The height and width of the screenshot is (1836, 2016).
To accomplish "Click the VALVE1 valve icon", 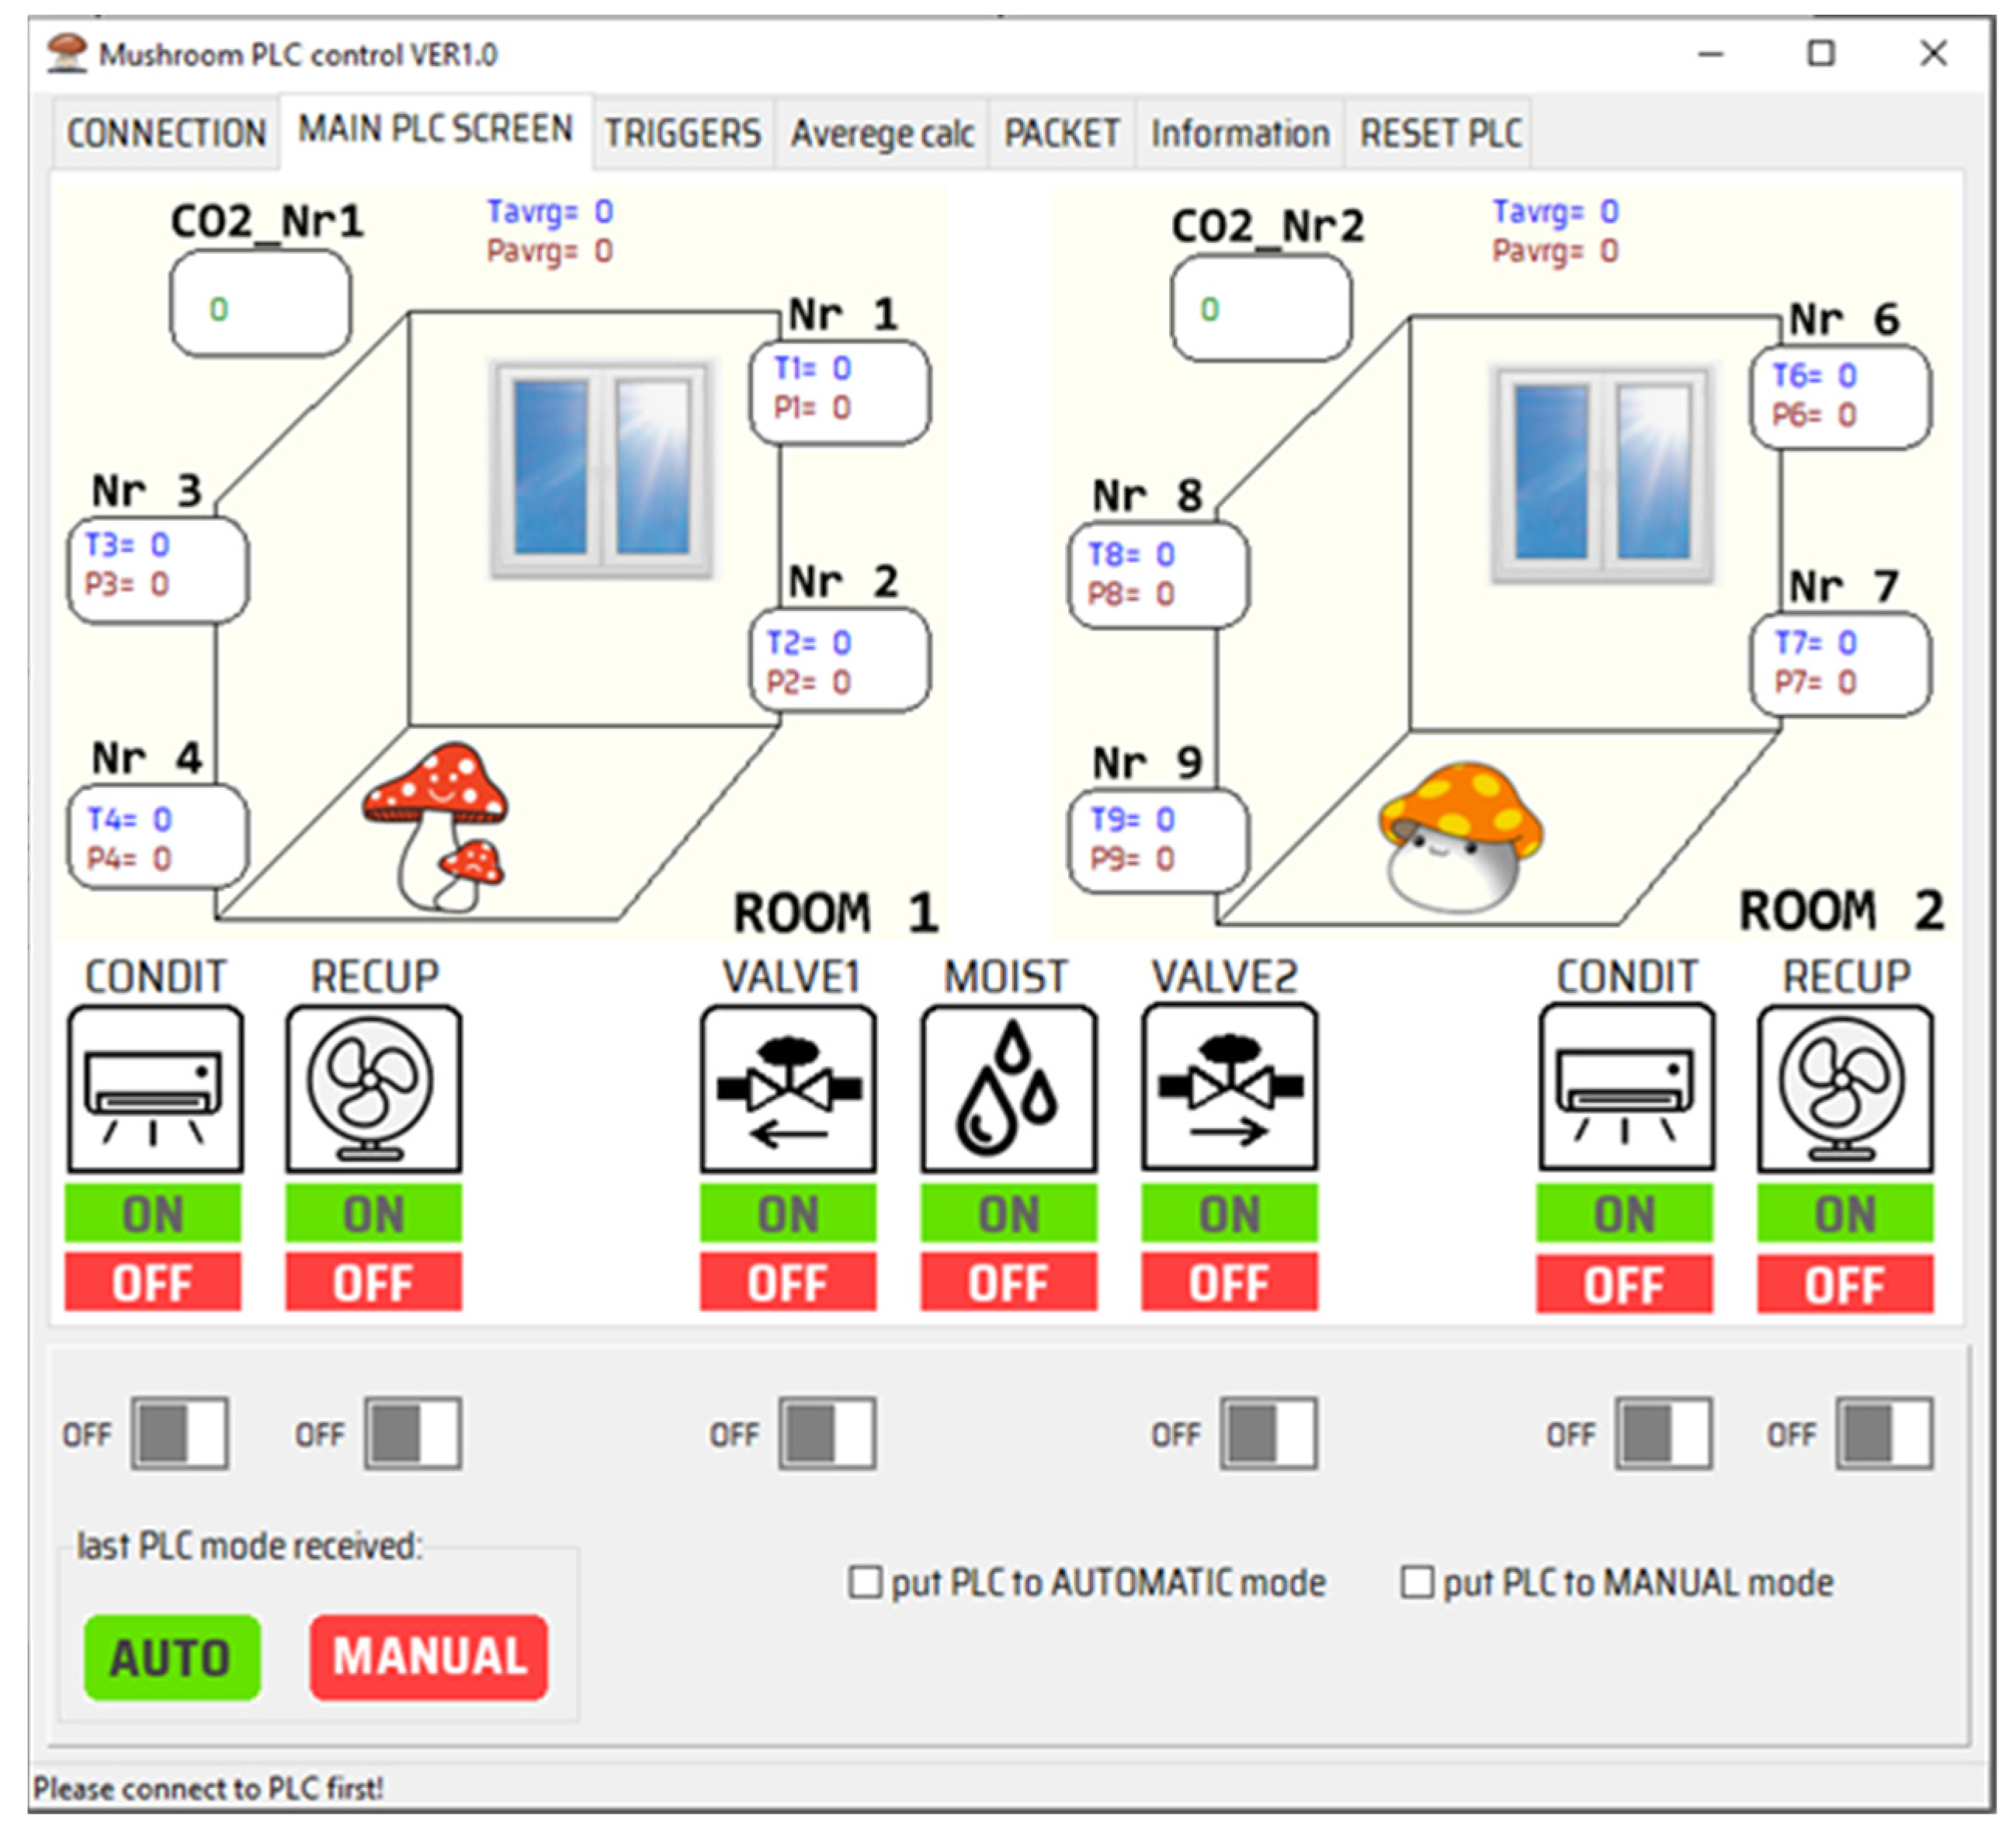I will 788,1089.
